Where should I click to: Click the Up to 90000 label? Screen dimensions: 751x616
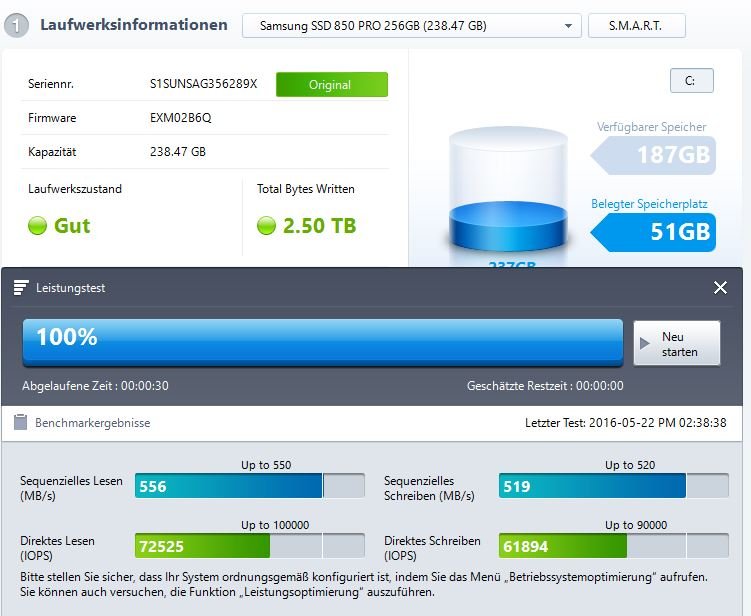coord(636,525)
